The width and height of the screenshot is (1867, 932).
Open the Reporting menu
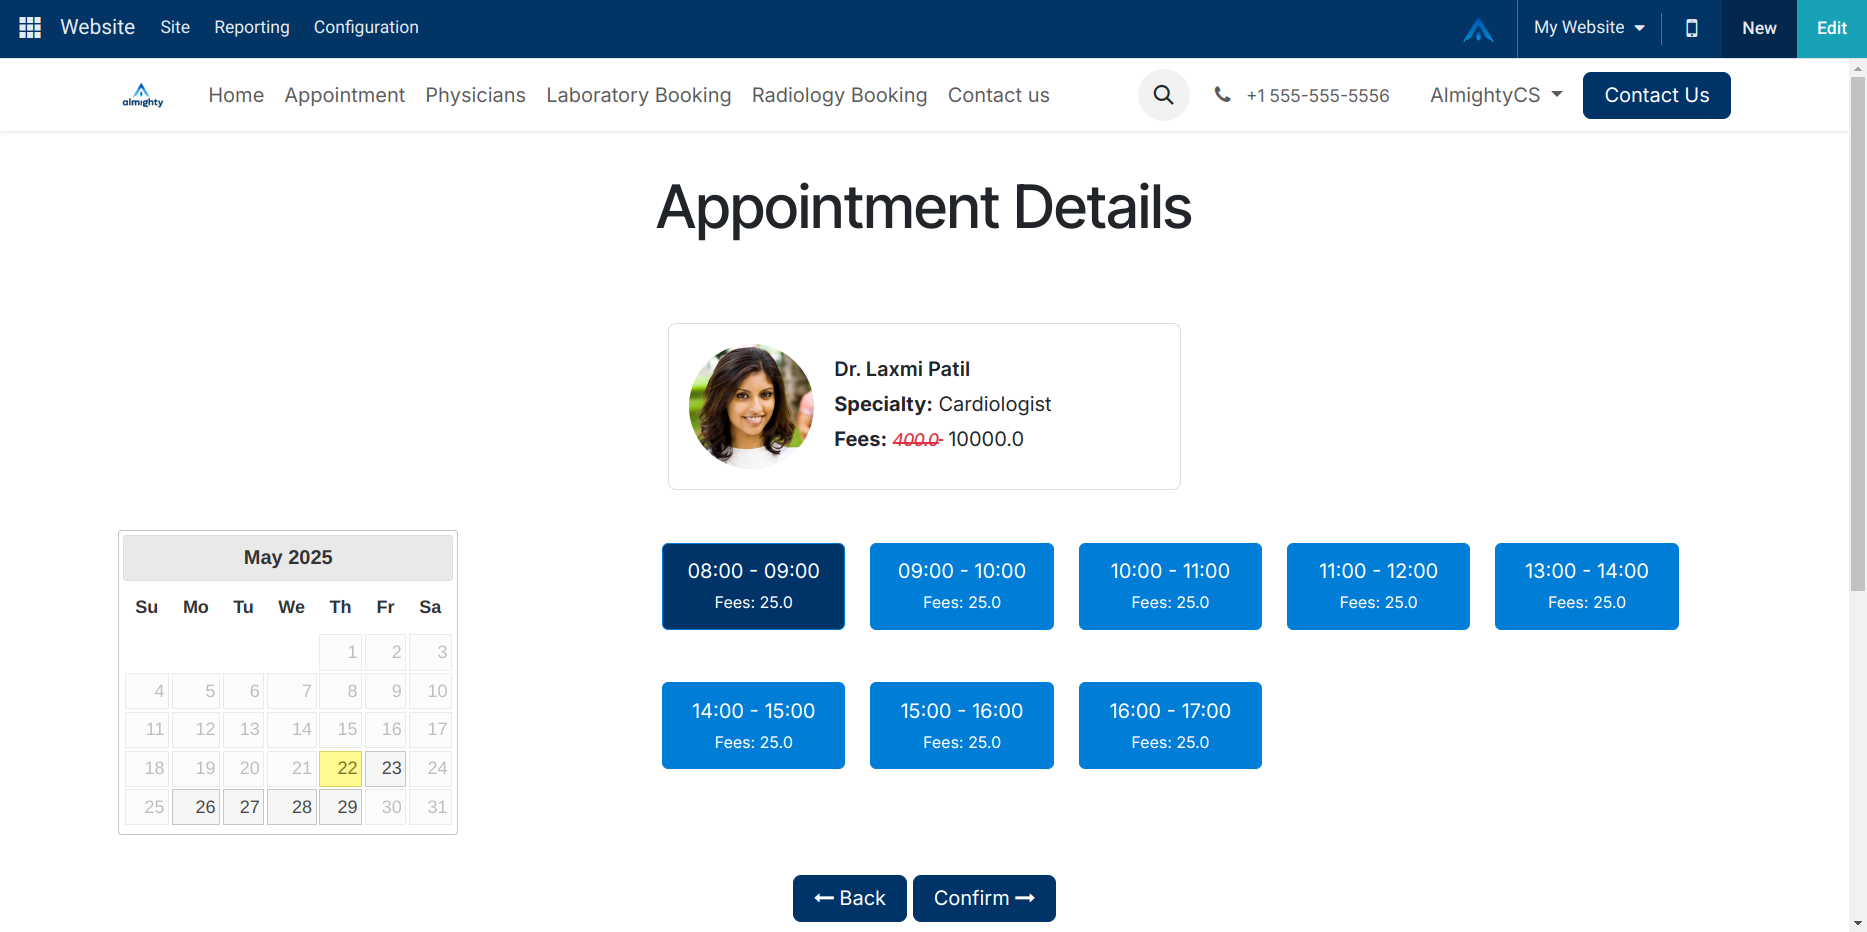tap(252, 28)
